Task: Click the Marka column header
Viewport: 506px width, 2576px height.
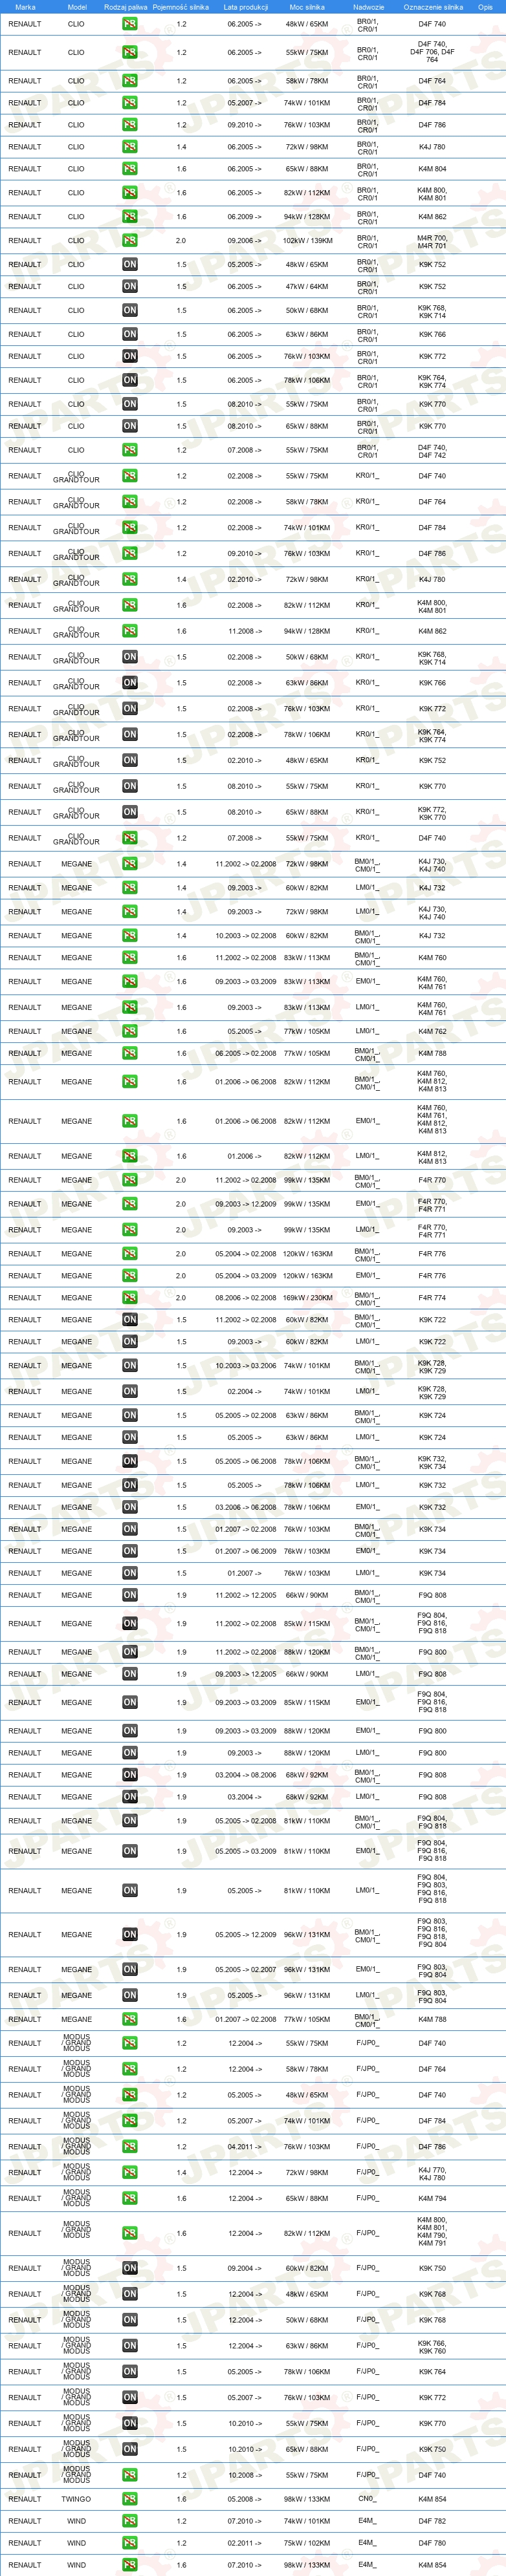Action: [25, 7]
